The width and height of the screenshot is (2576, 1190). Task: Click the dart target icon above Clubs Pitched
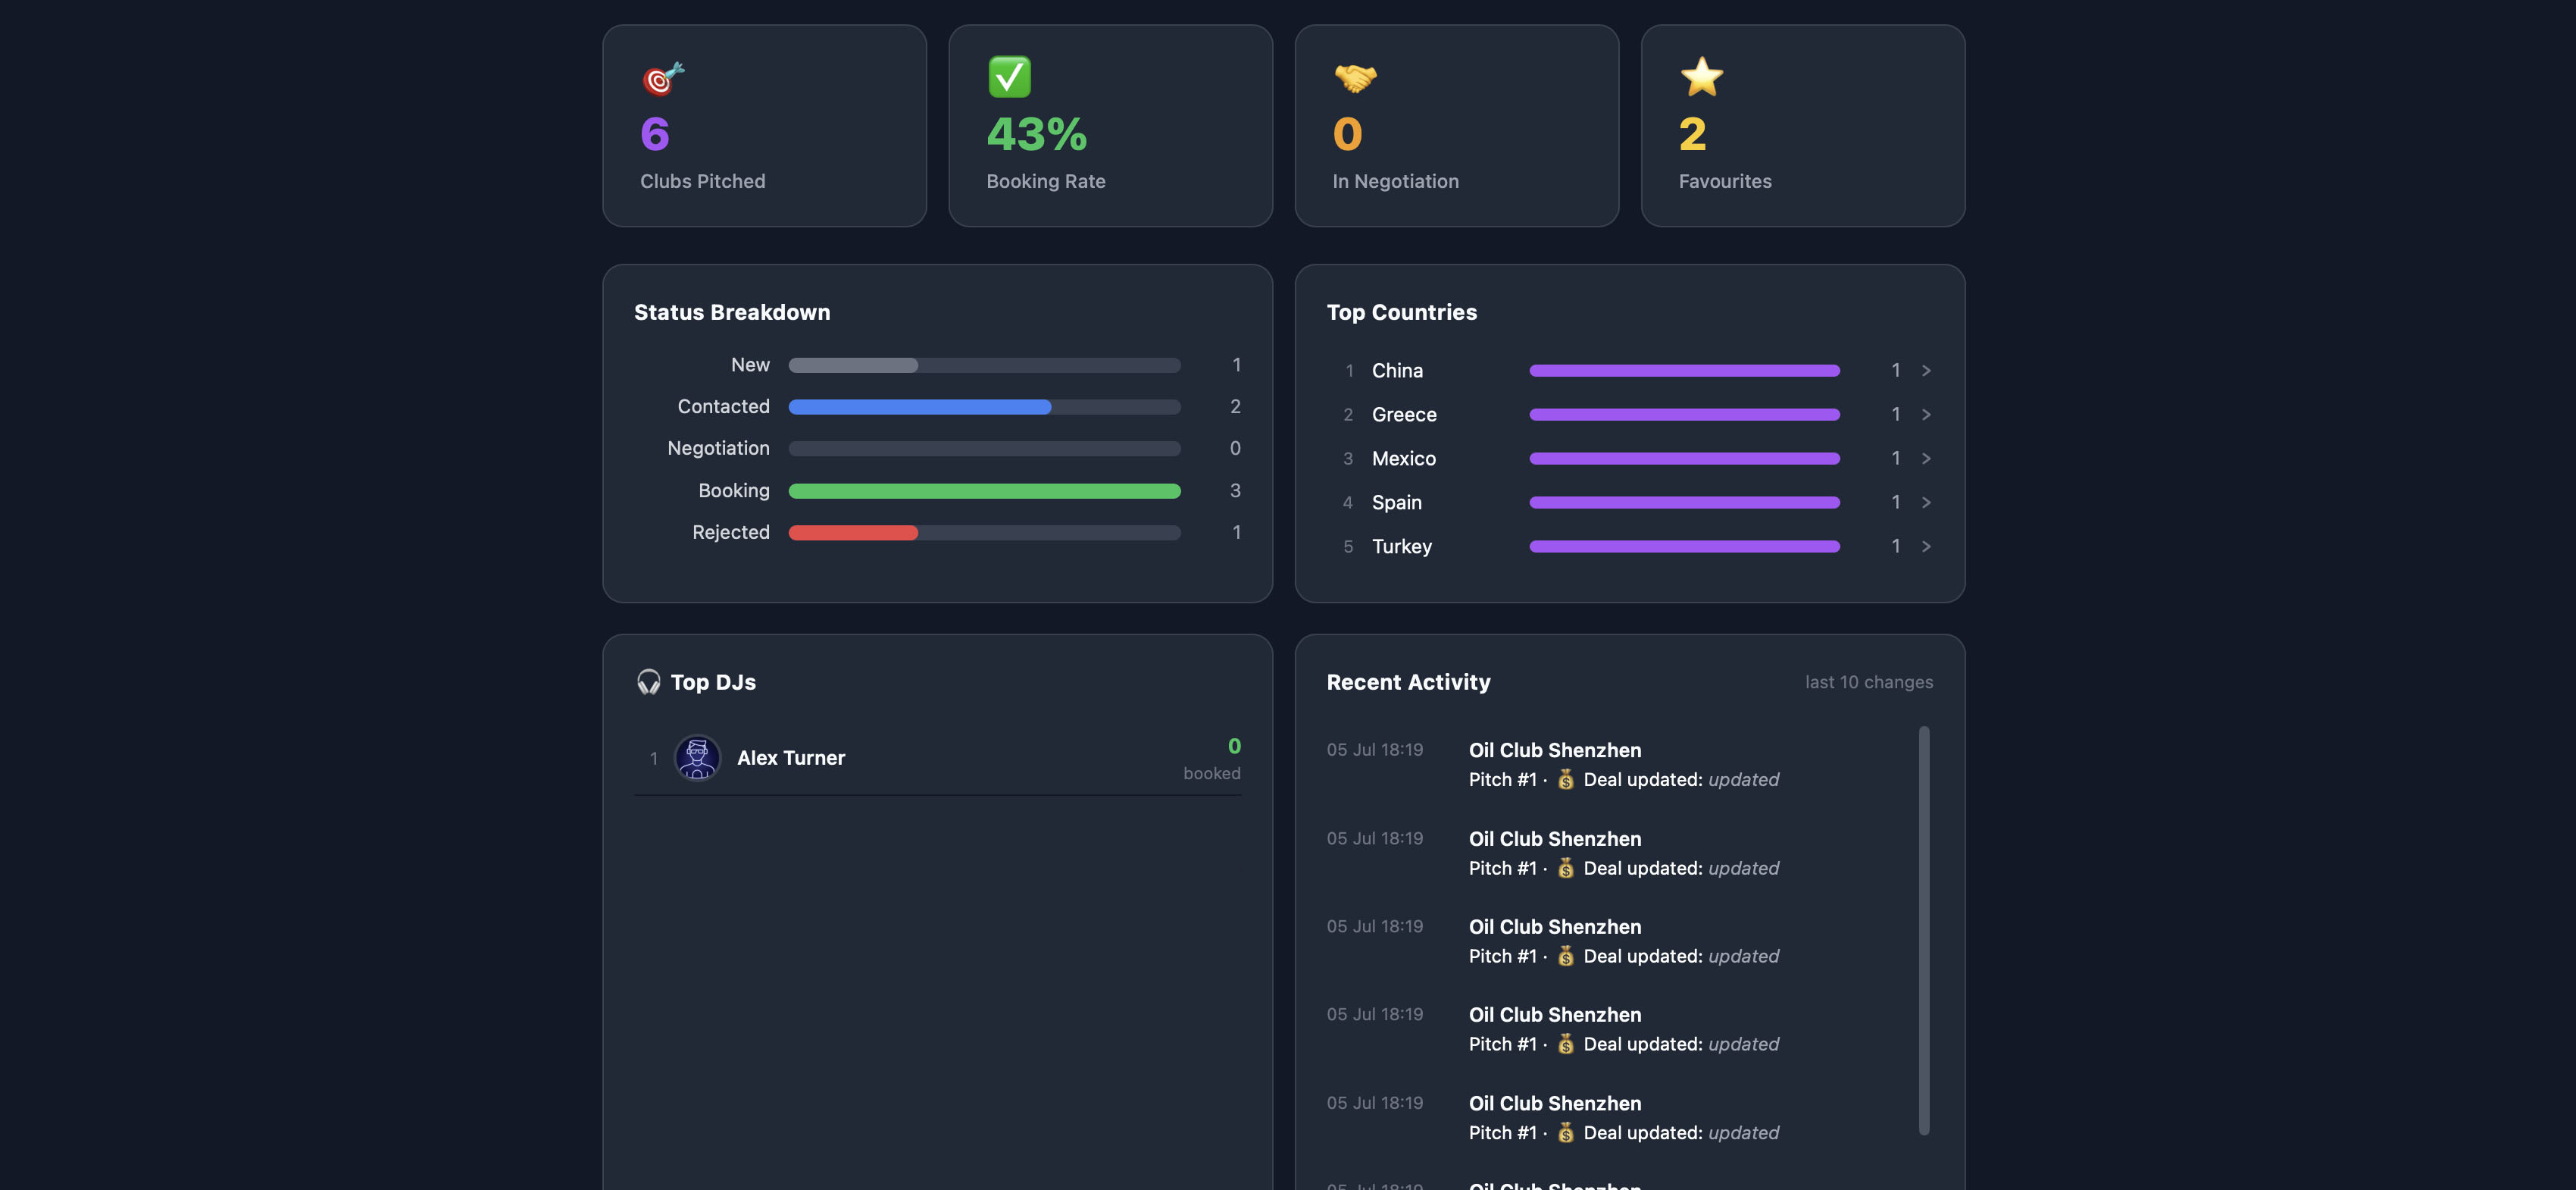tap(662, 77)
